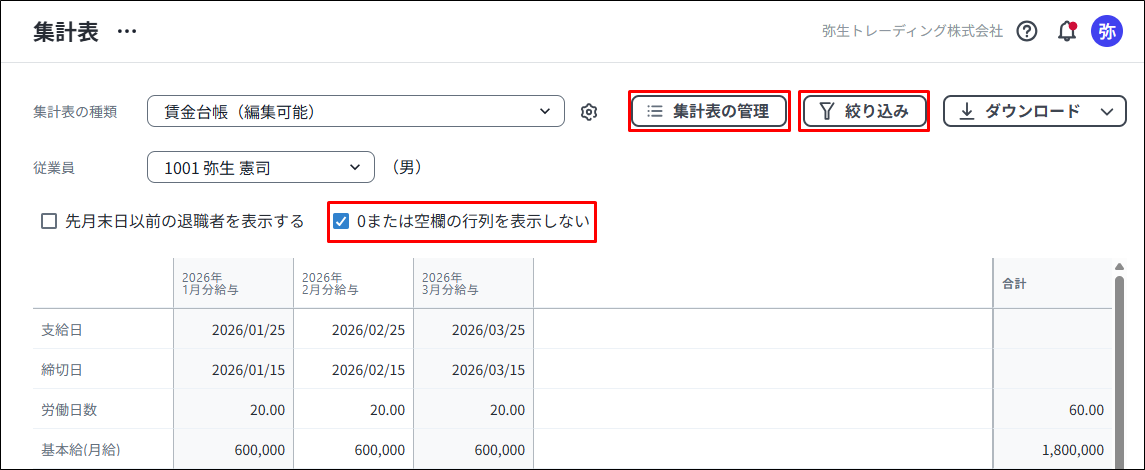Image resolution: width=1145 pixels, height=470 pixels.
Task: Select the 2026年3月分給与 column header
Action: pos(473,283)
